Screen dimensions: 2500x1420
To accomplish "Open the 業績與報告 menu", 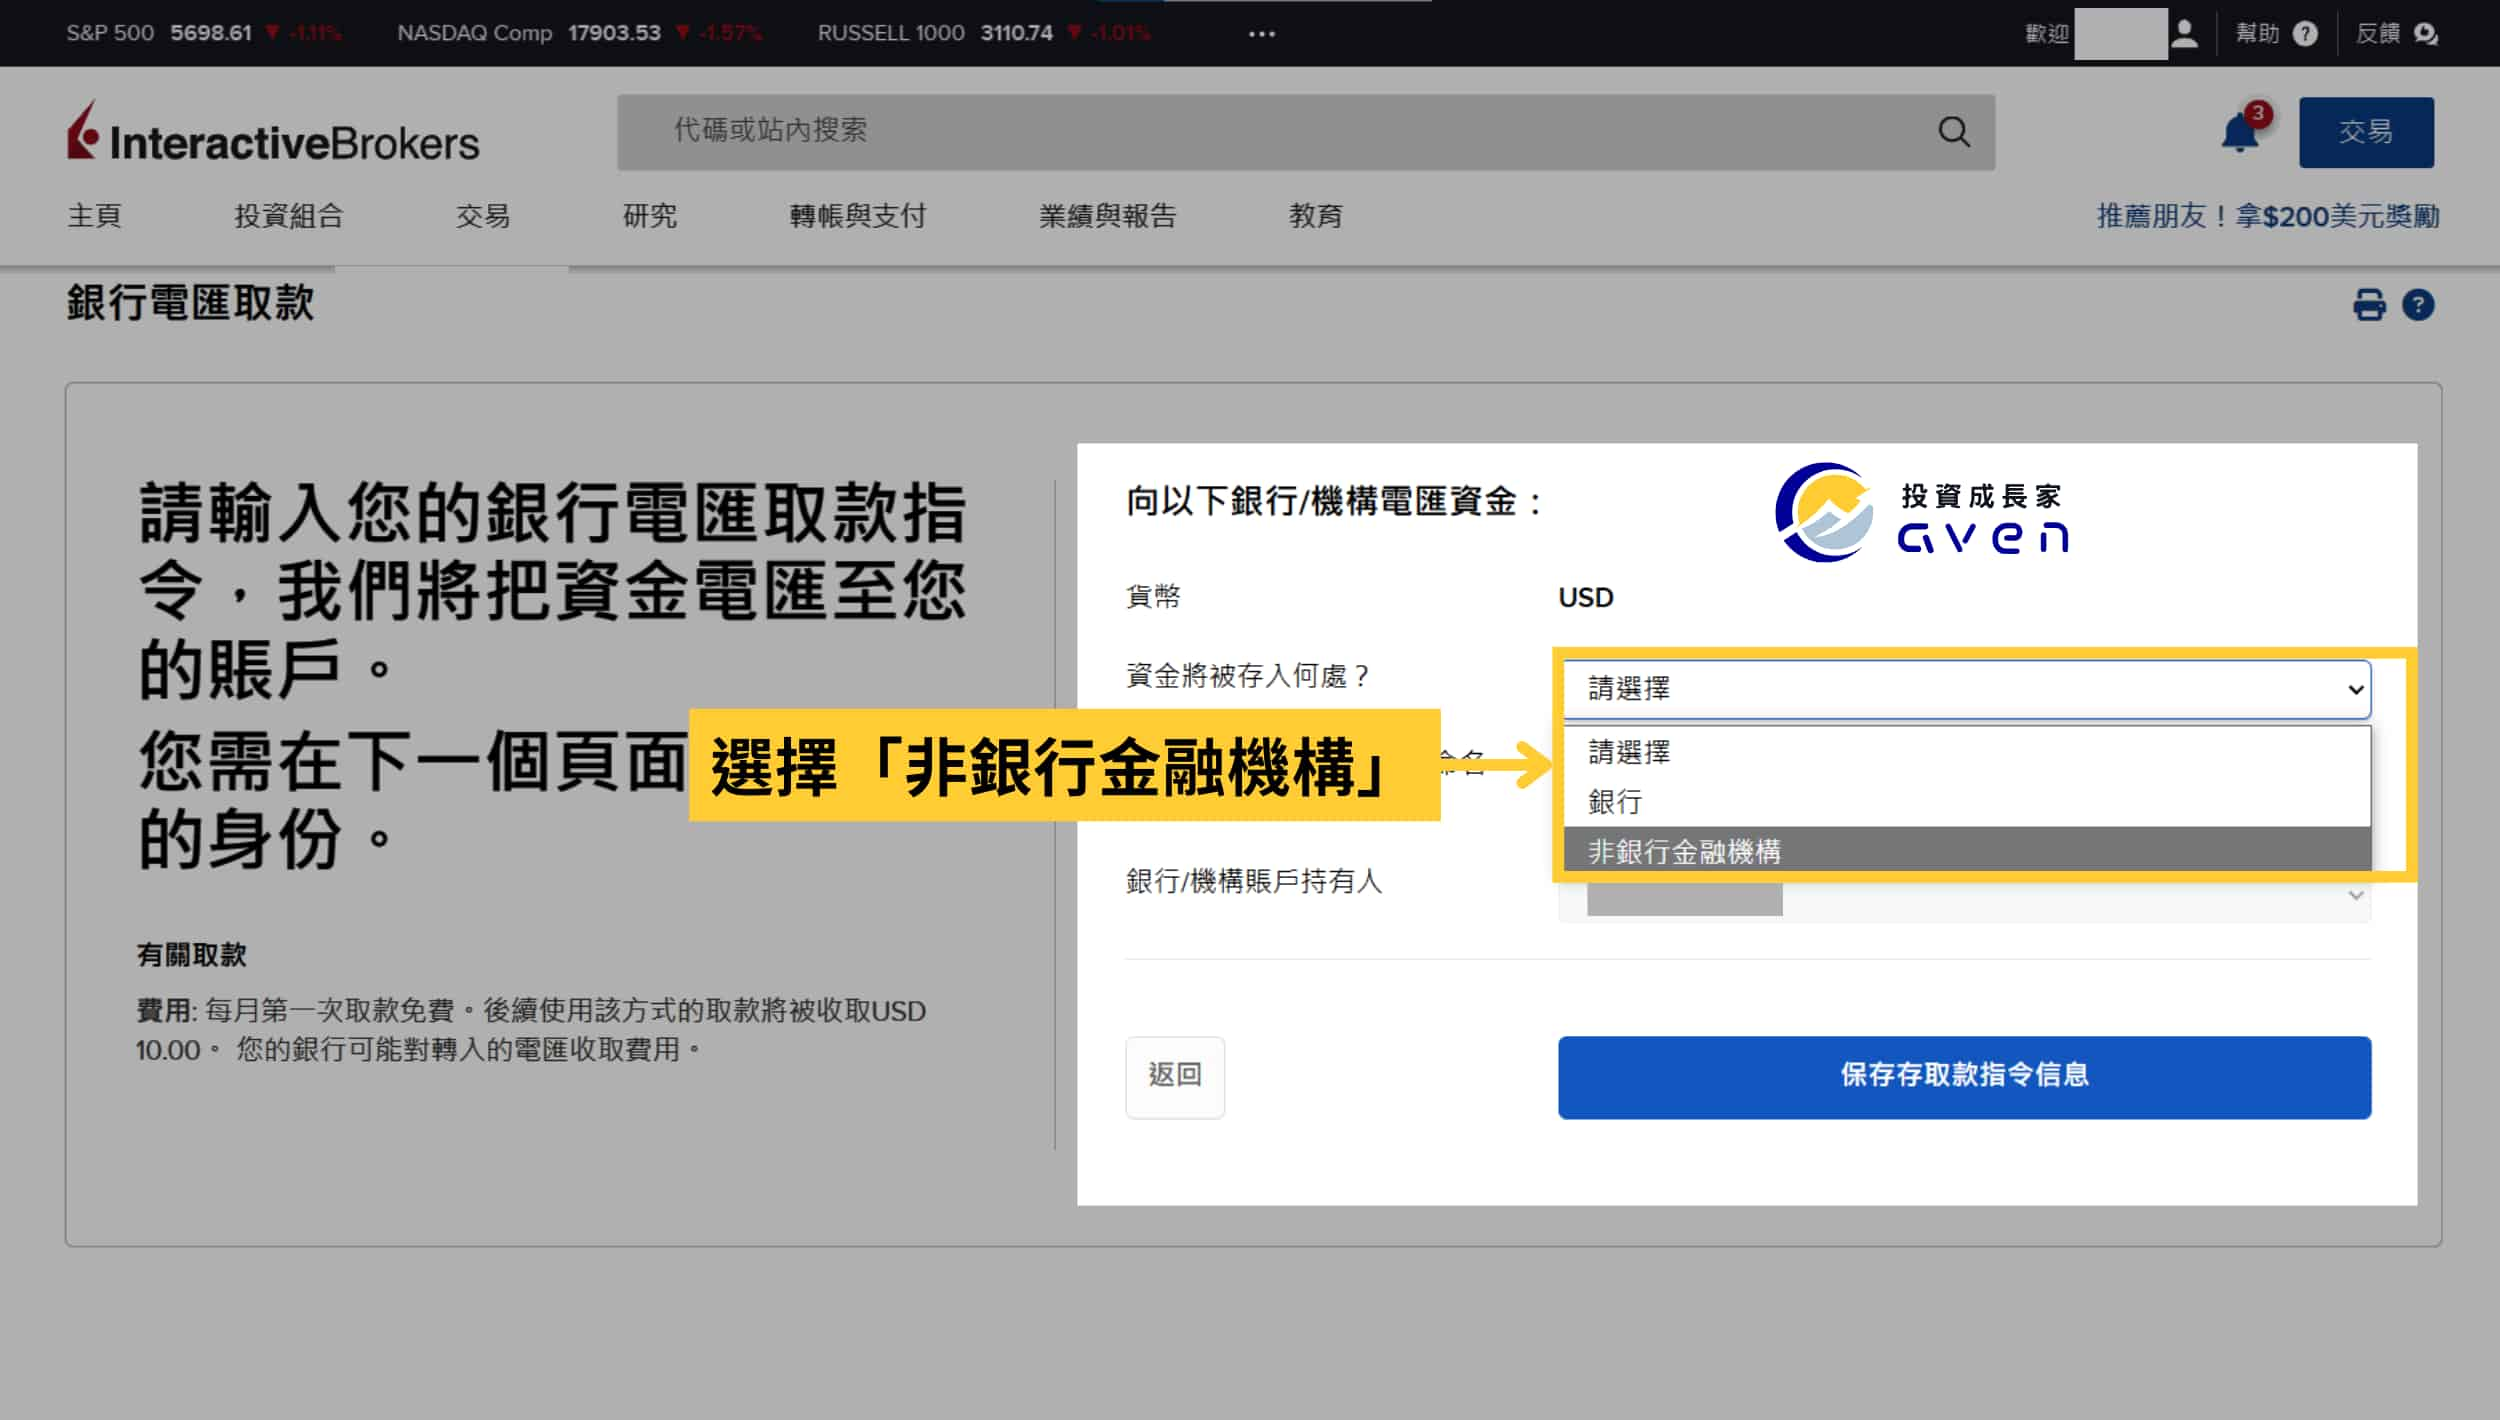I will (1107, 216).
